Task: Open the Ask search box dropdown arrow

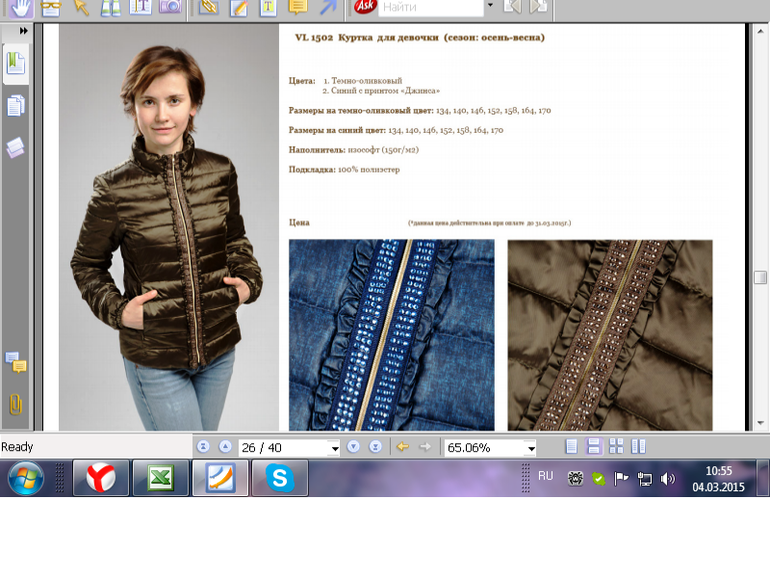Action: pyautogui.click(x=489, y=8)
